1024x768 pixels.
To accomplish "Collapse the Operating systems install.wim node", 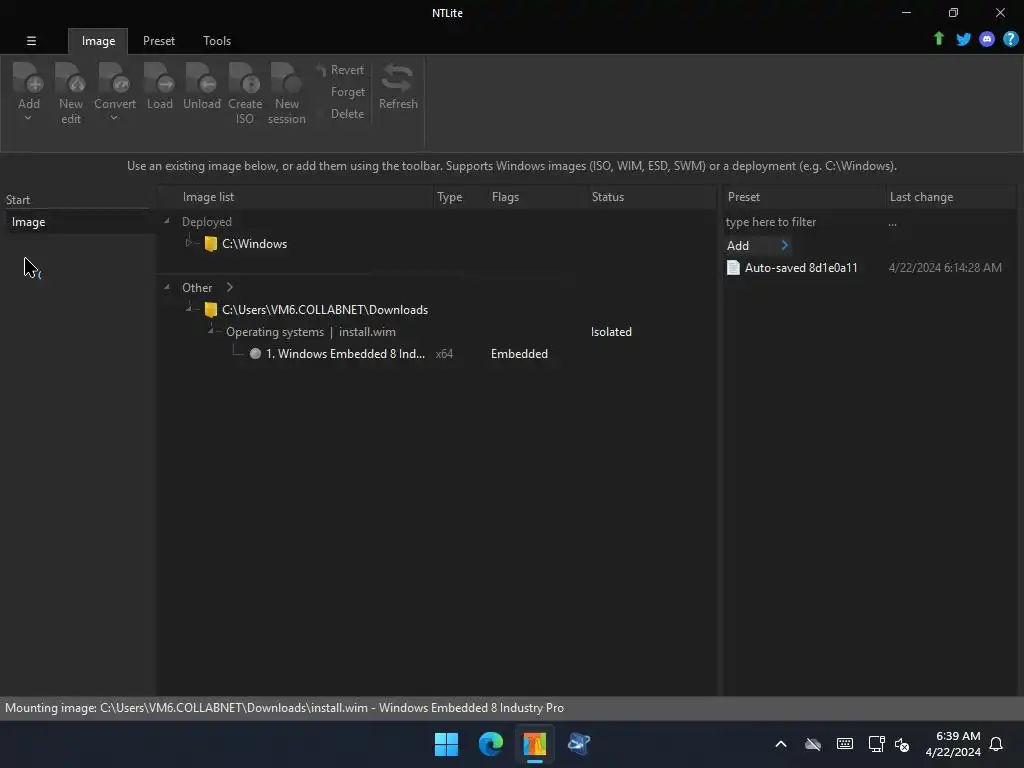I will click(x=211, y=330).
